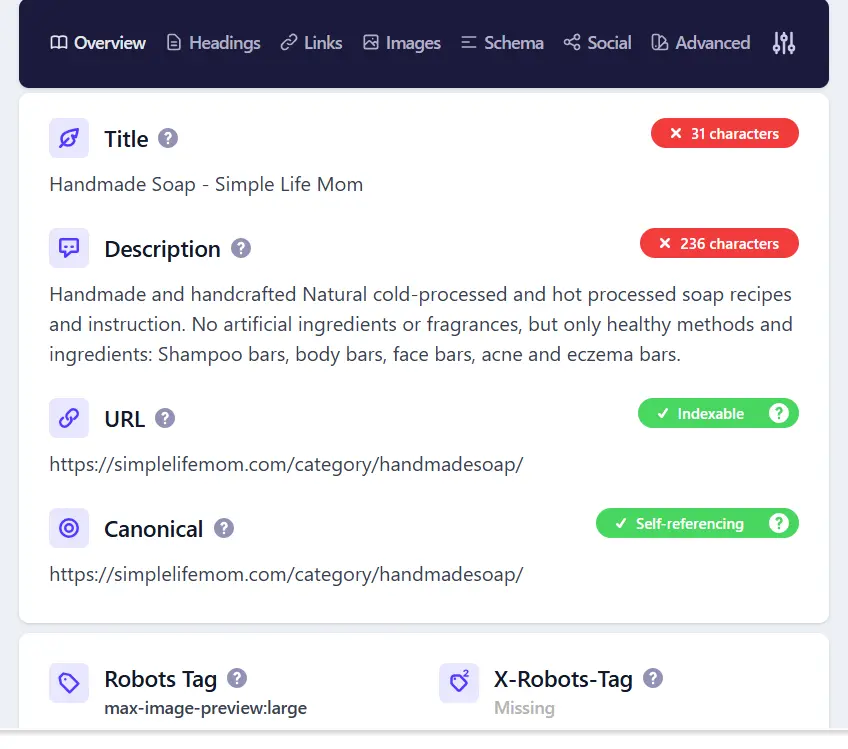Click the help icon next to Title
The width and height of the screenshot is (848, 749).
(168, 138)
